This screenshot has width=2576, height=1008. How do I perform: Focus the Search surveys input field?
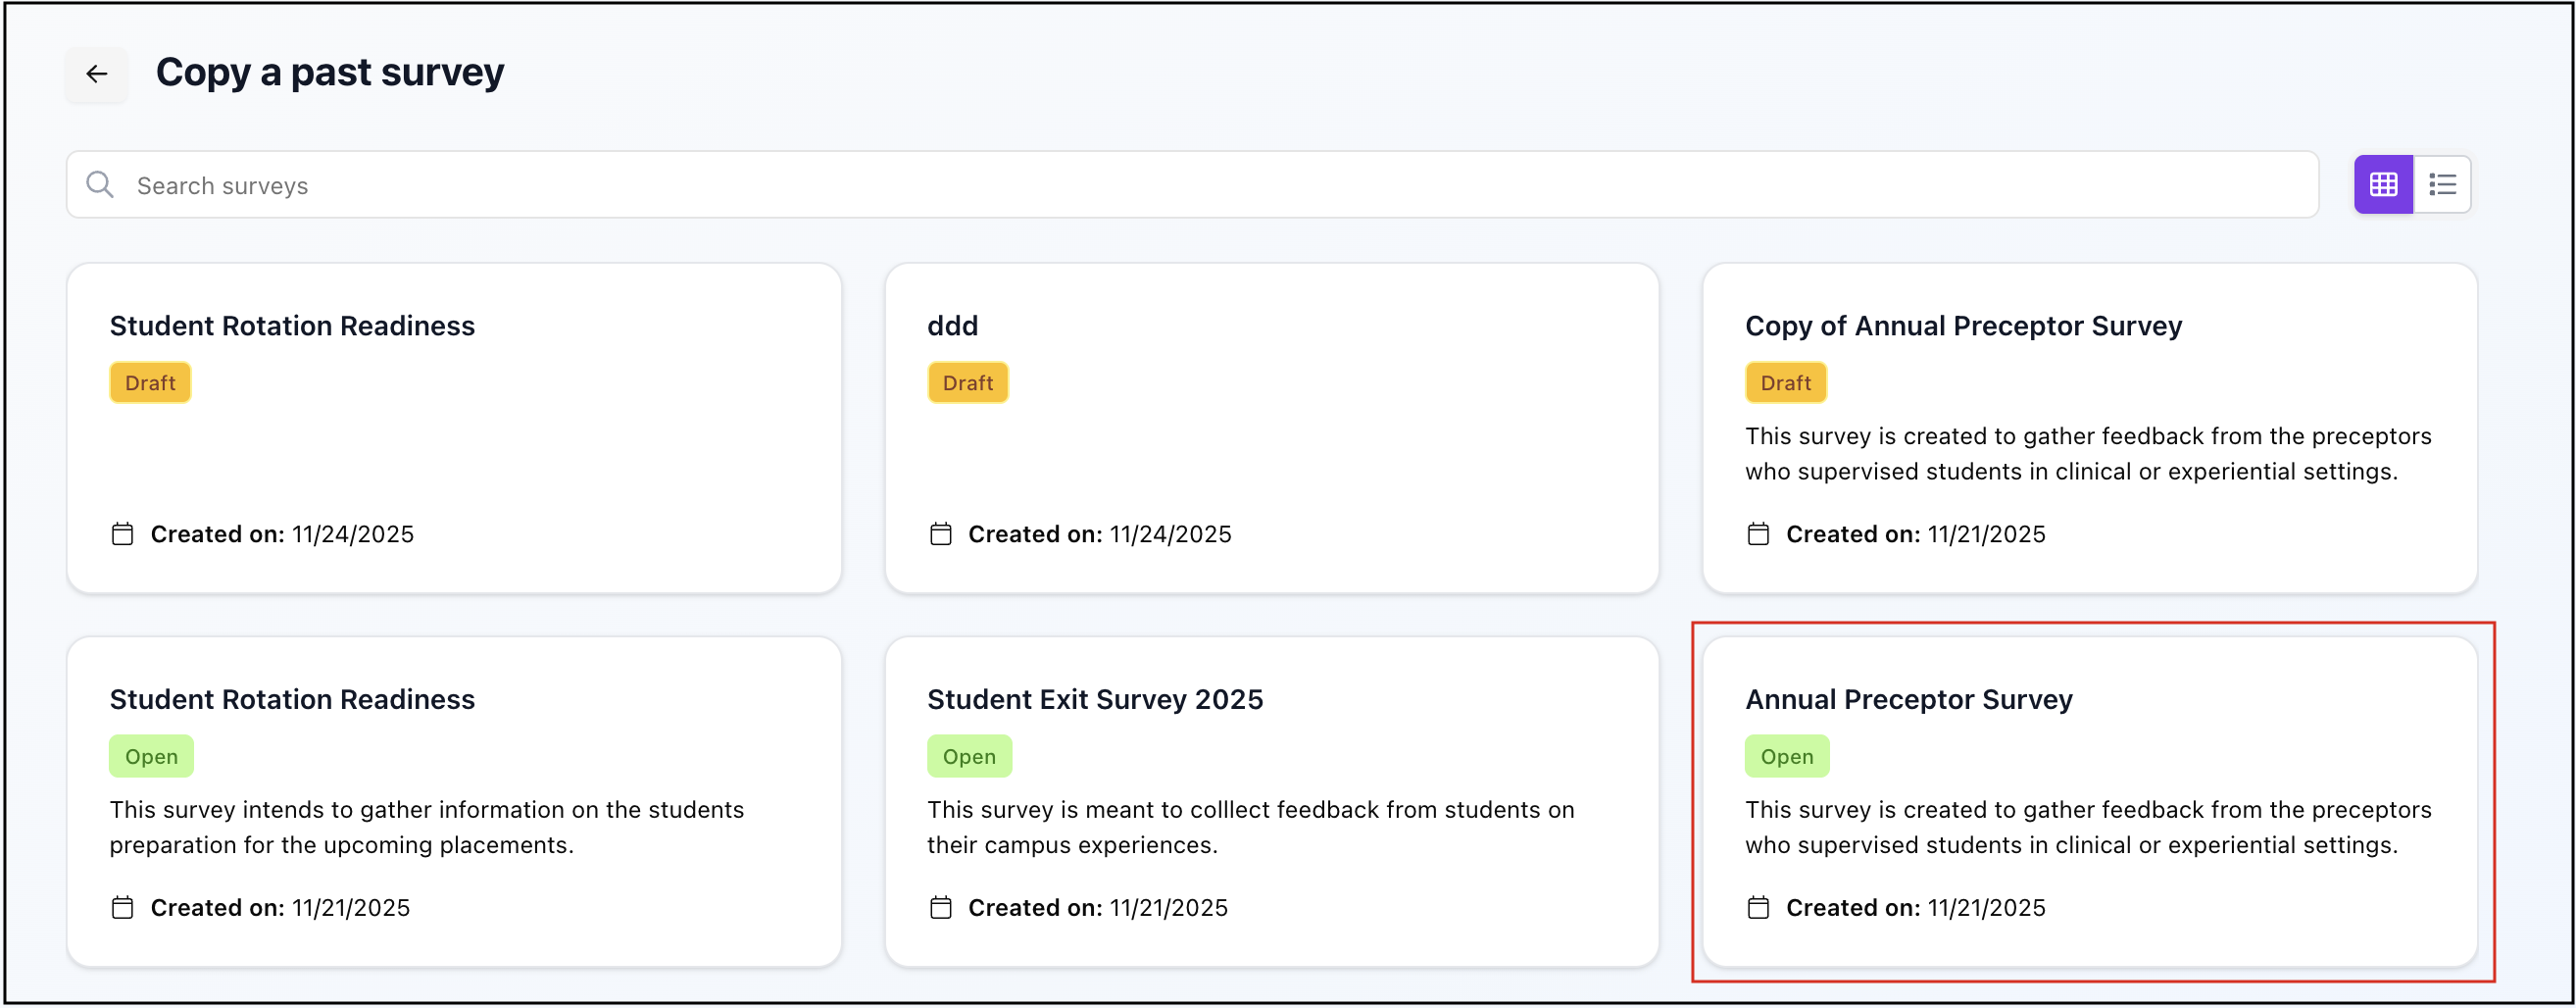click(1200, 185)
